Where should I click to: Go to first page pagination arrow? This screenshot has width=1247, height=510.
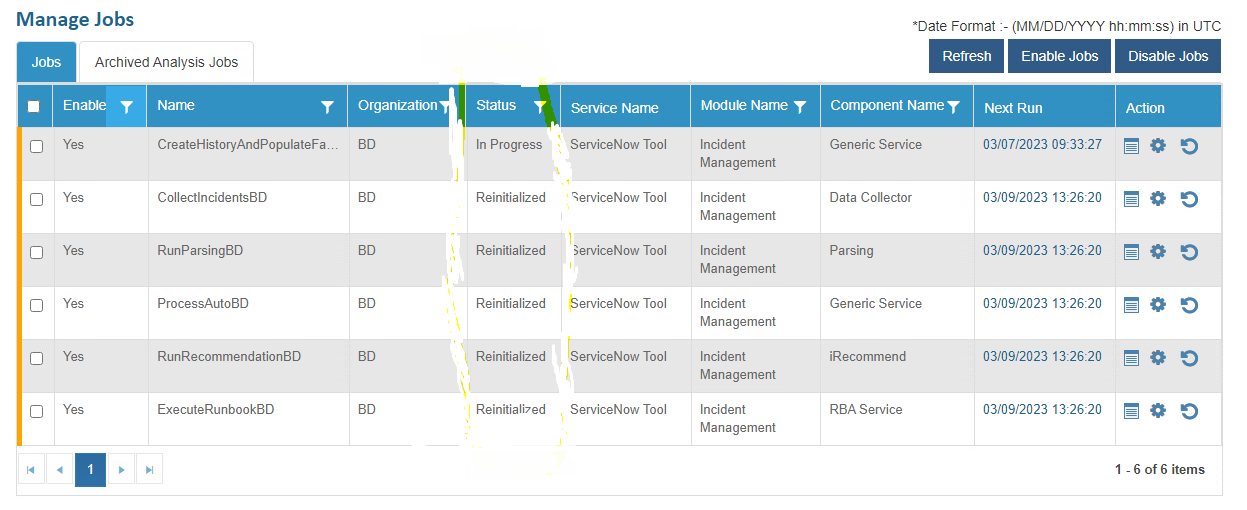pyautogui.click(x=31, y=469)
